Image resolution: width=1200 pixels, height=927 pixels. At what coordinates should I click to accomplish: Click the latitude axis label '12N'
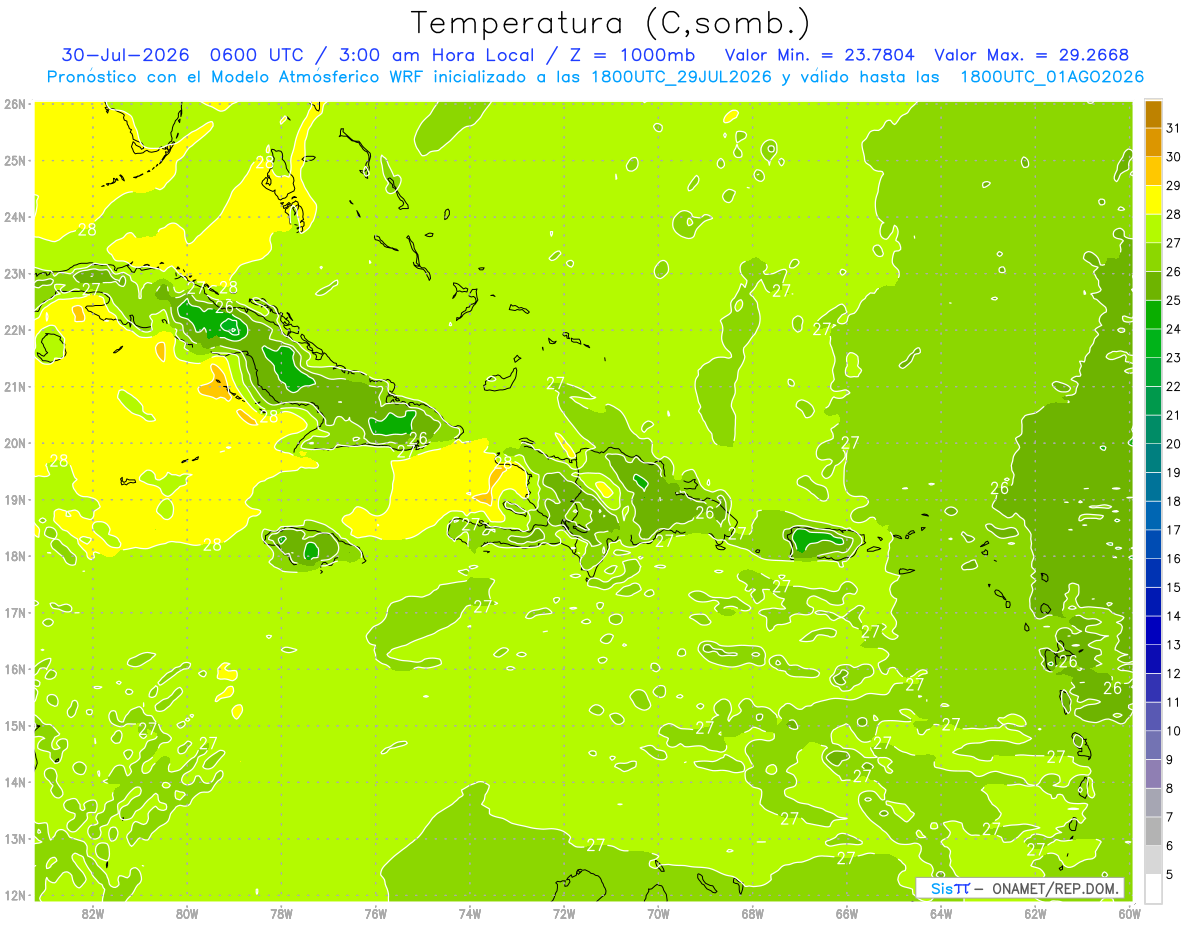(x=14, y=895)
